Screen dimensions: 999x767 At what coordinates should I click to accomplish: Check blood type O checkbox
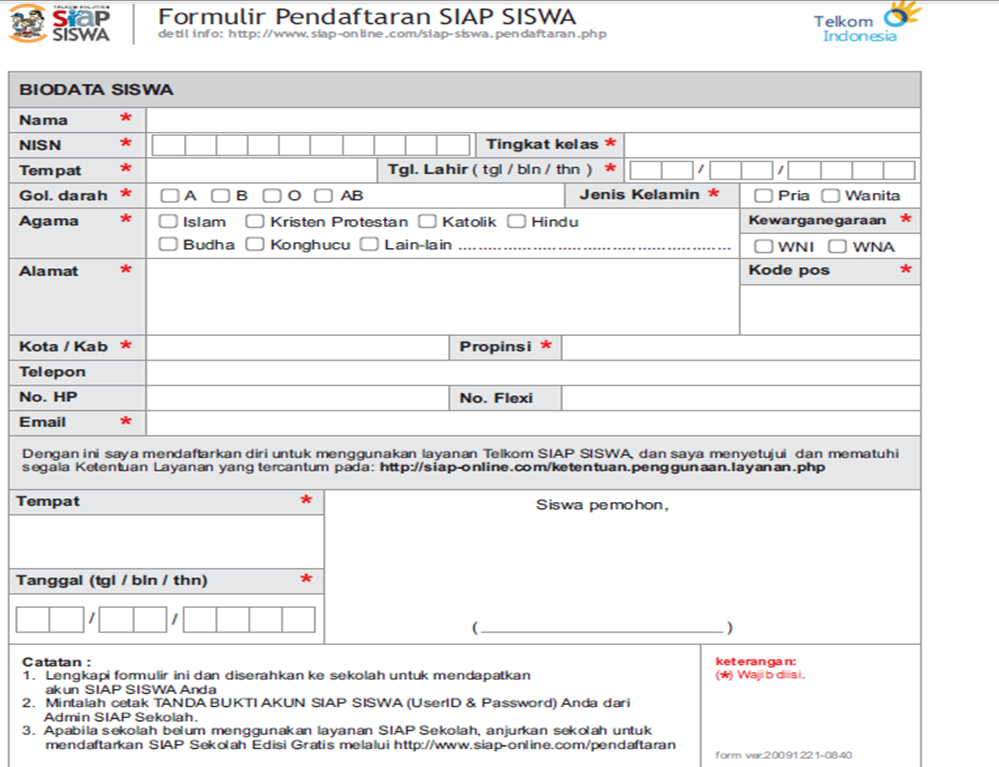(x=272, y=196)
